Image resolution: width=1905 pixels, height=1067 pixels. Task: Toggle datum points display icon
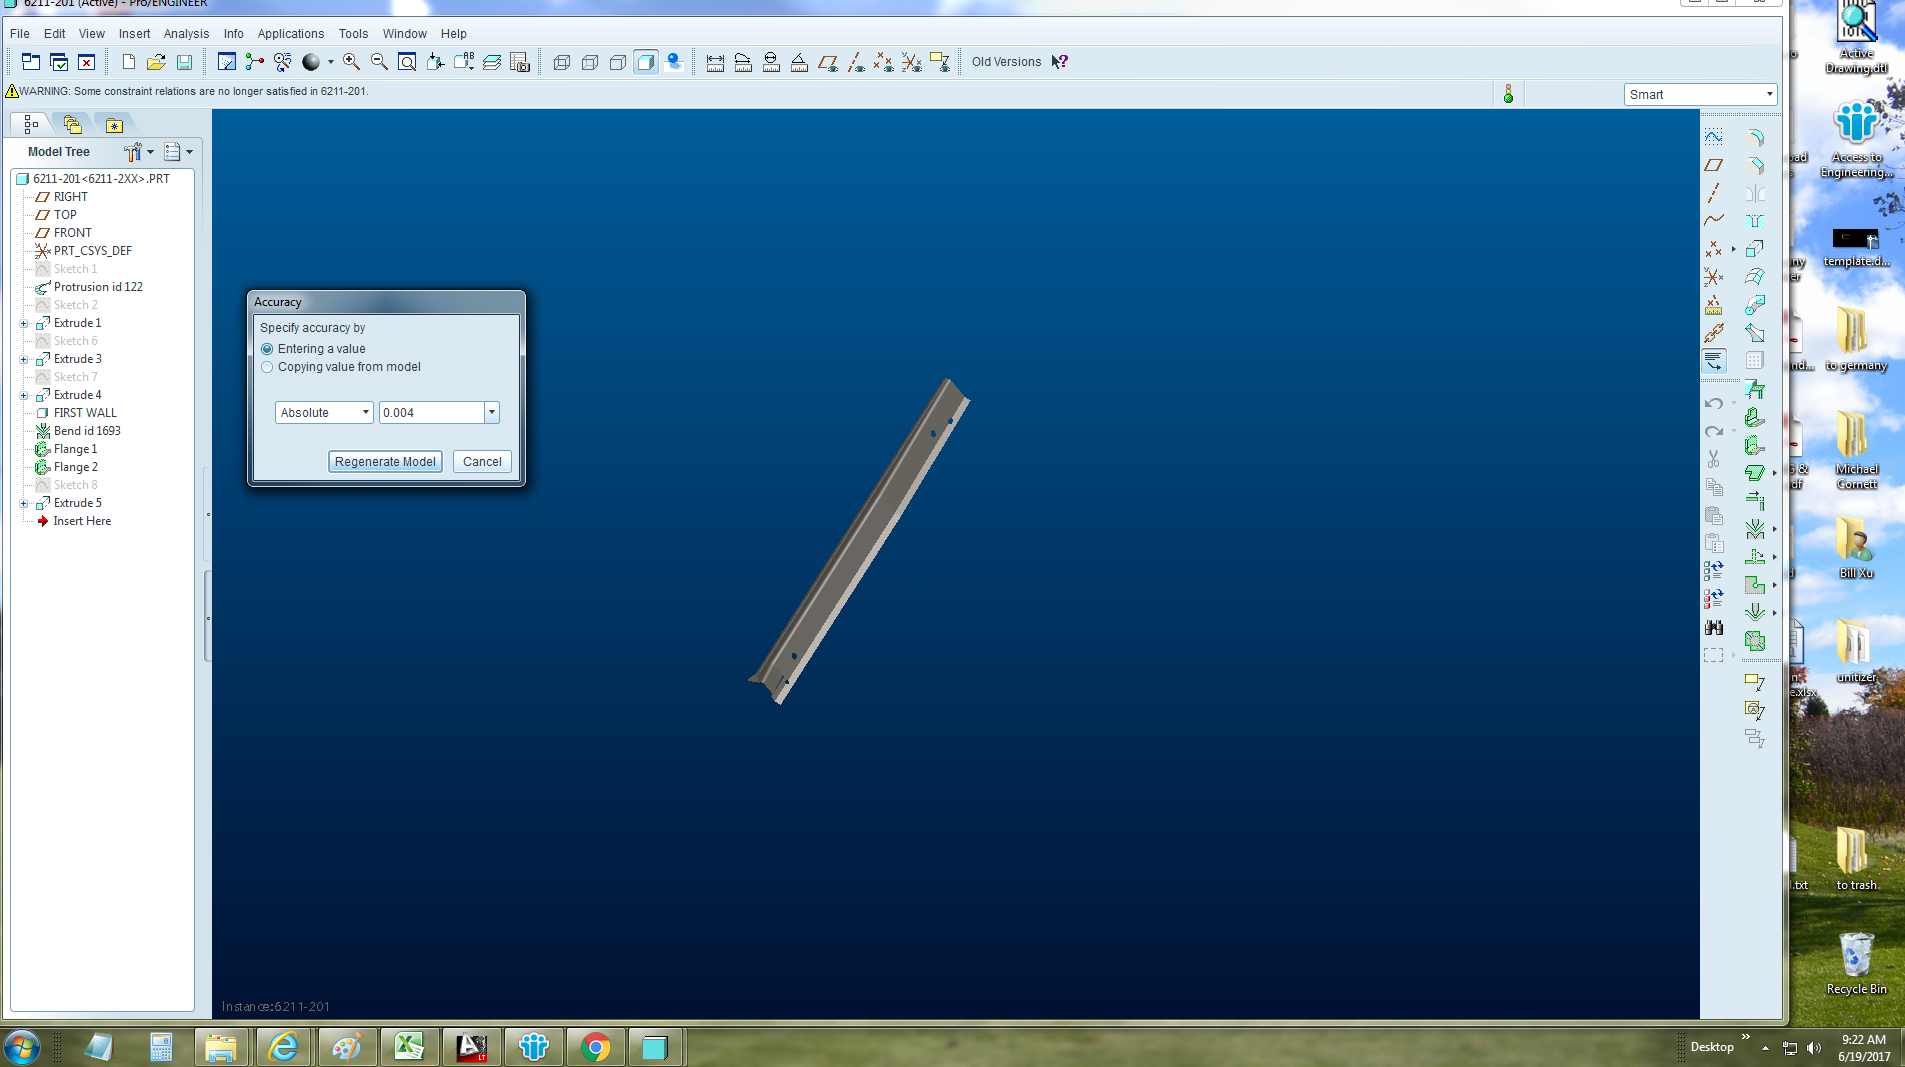[x=883, y=62]
